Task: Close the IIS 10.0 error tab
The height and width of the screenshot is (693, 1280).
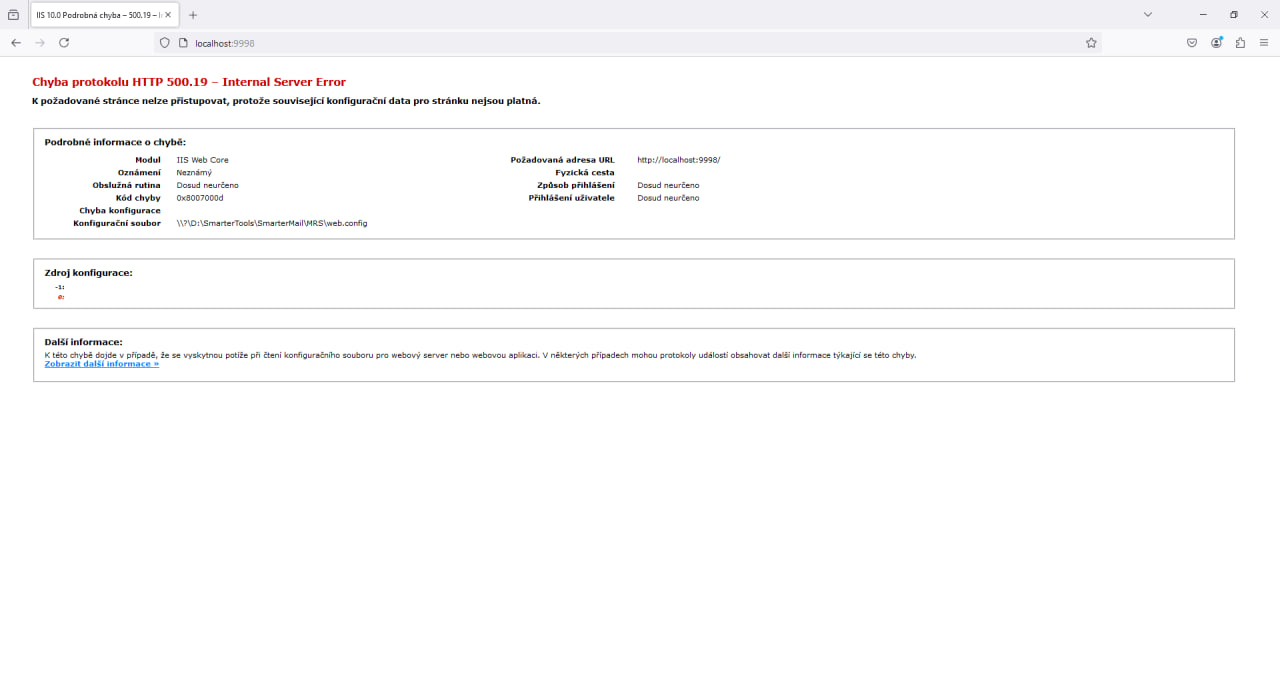Action: pyautogui.click(x=168, y=15)
